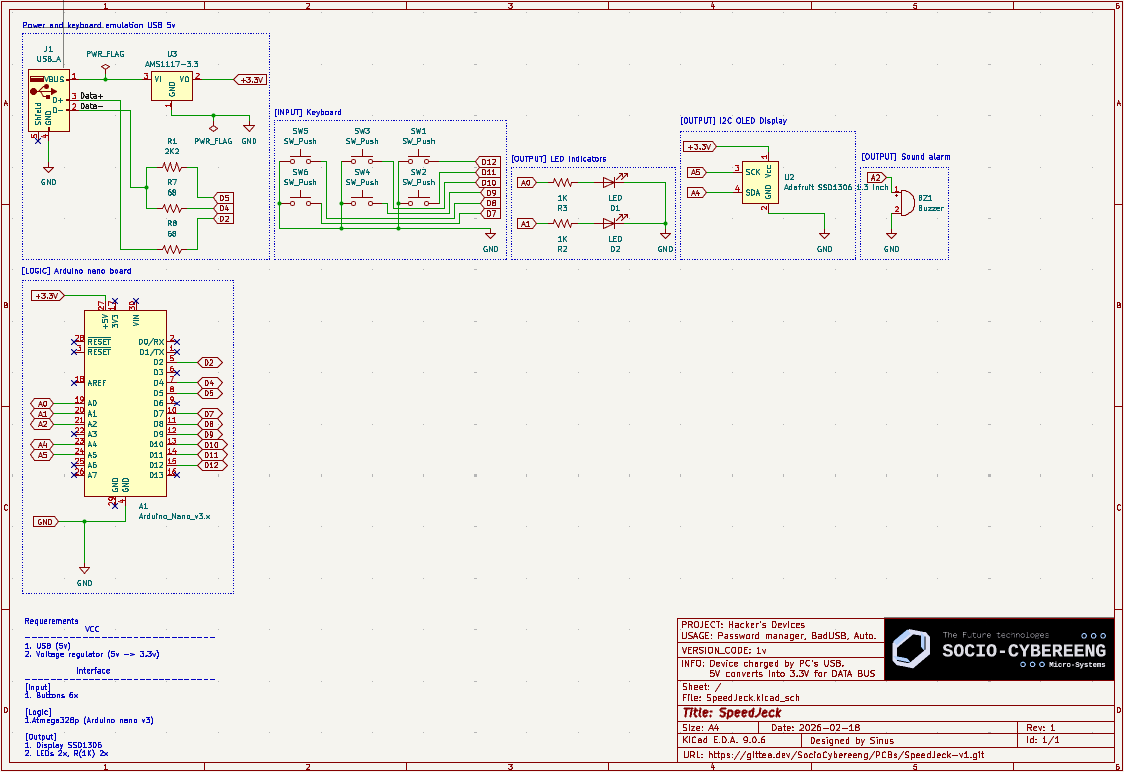The image size is (1124, 772).
Task: Select the SOCIO-CYBEREENG logo image
Action: (998, 649)
